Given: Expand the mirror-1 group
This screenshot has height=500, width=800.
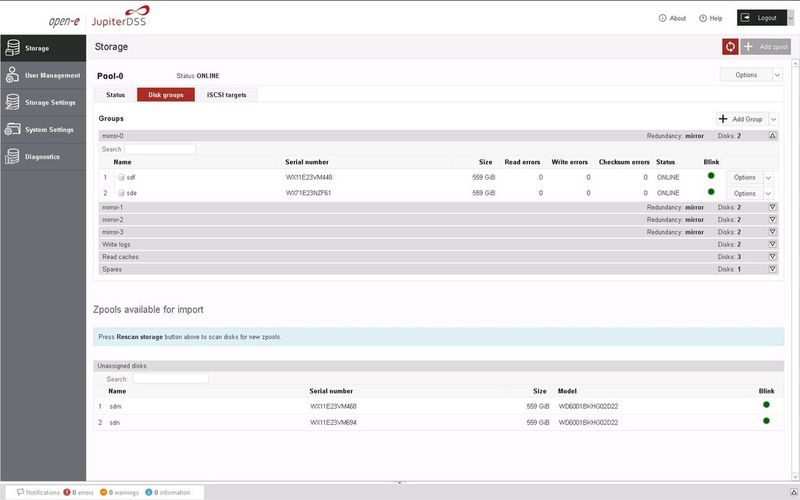Looking at the screenshot, I should click(772, 207).
